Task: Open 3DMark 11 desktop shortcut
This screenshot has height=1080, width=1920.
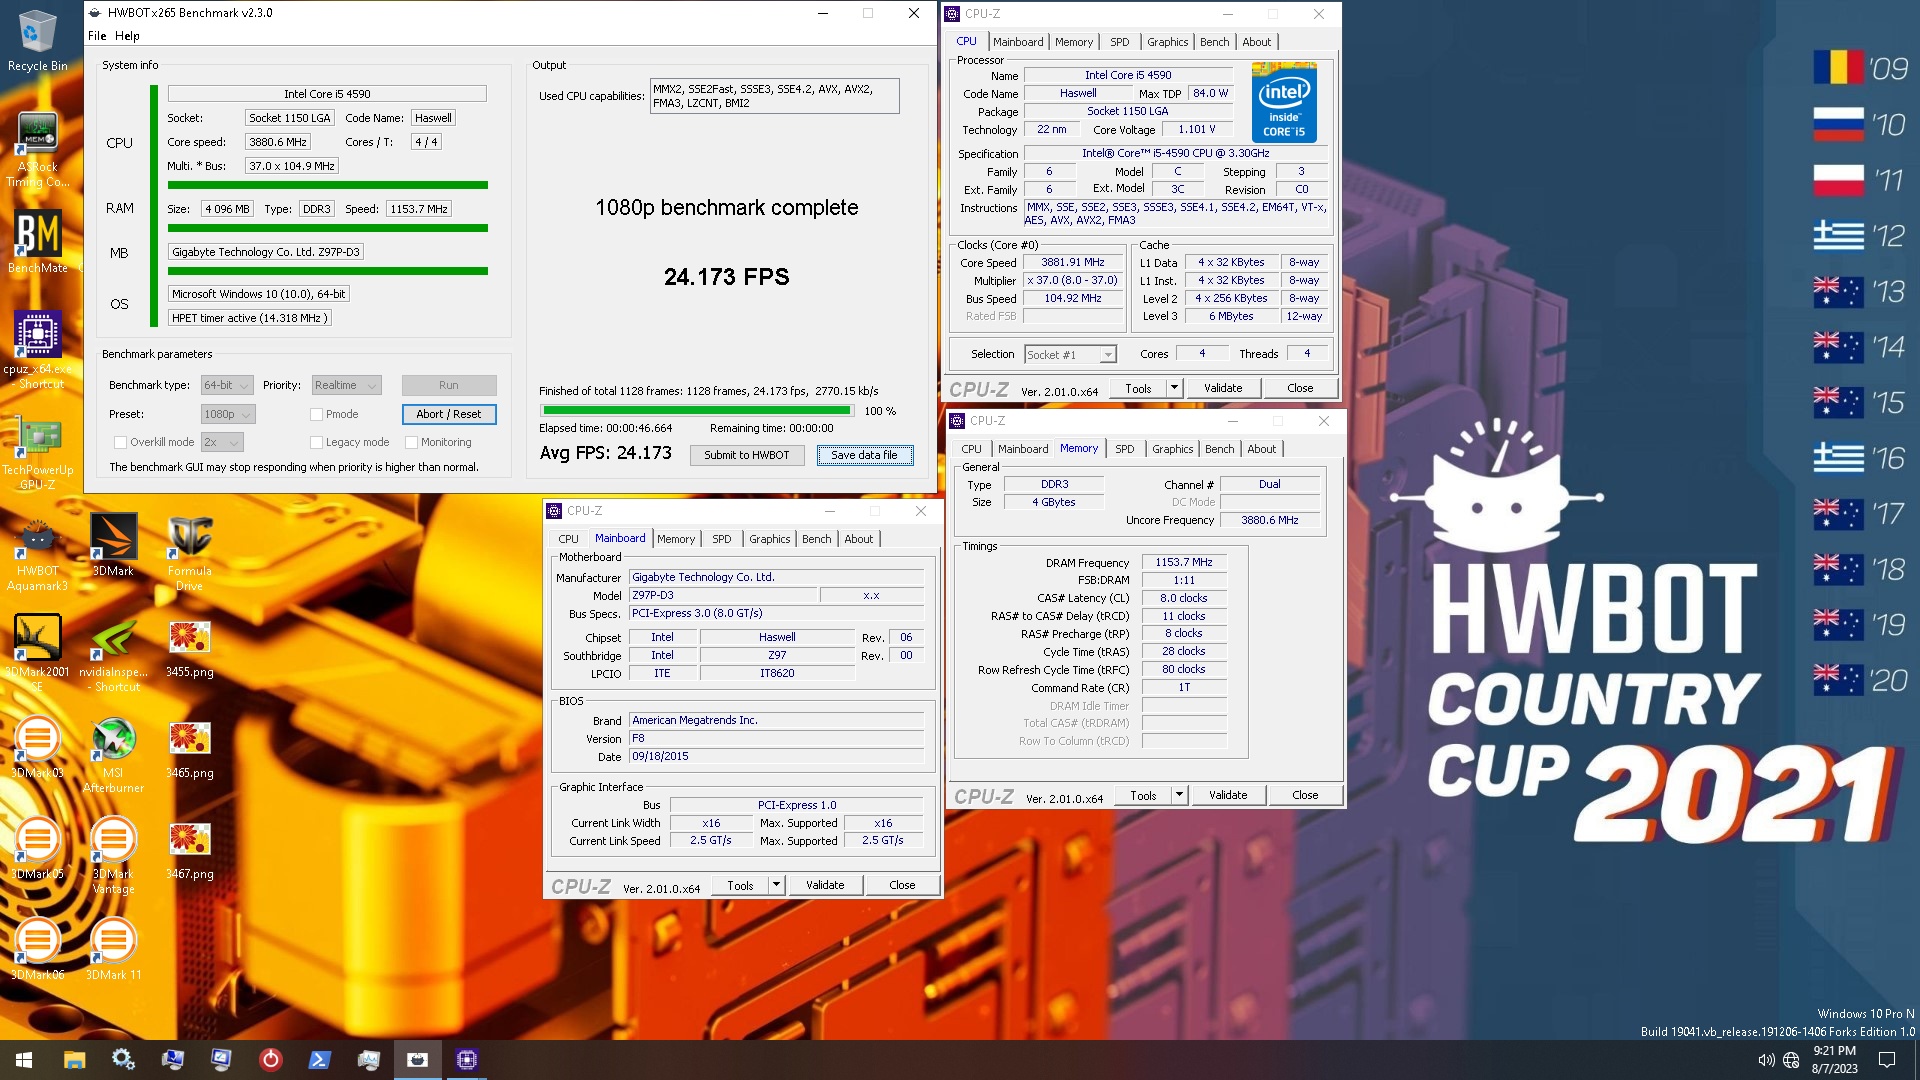Action: (113, 948)
